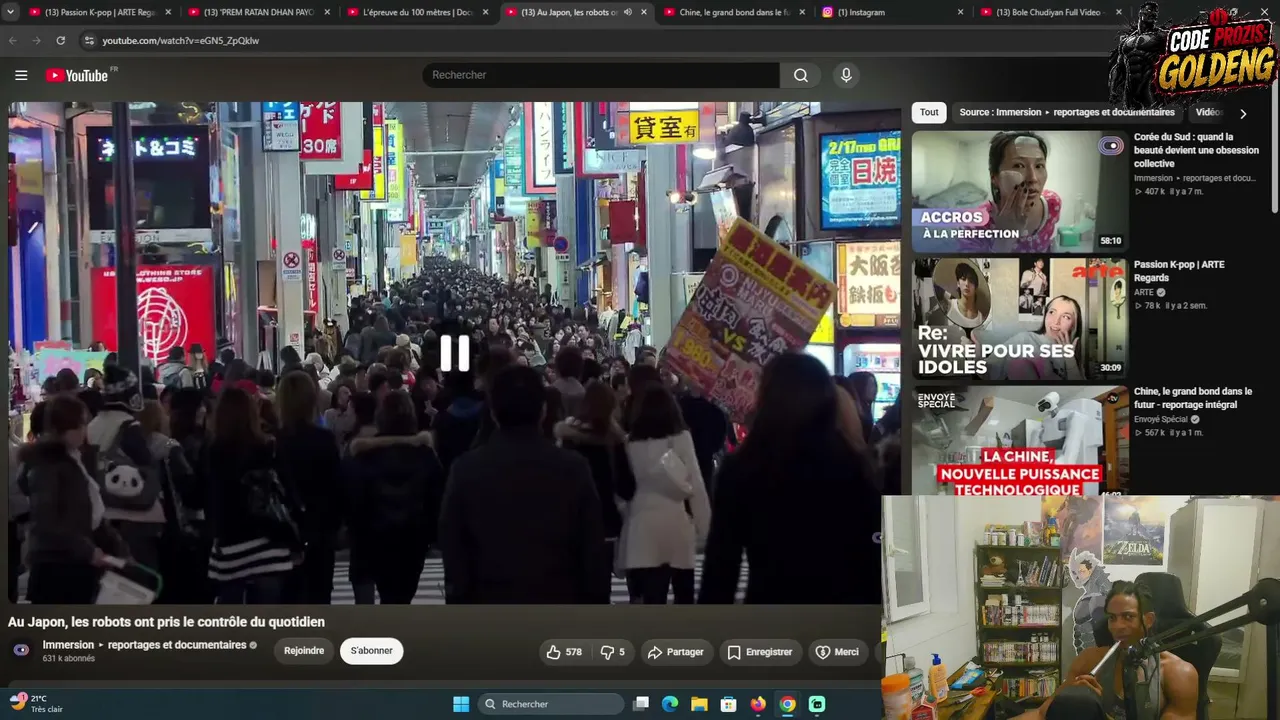Screen dimensions: 1280x720
Task: Open the Immersion channel avatar
Action: [x=21, y=650]
